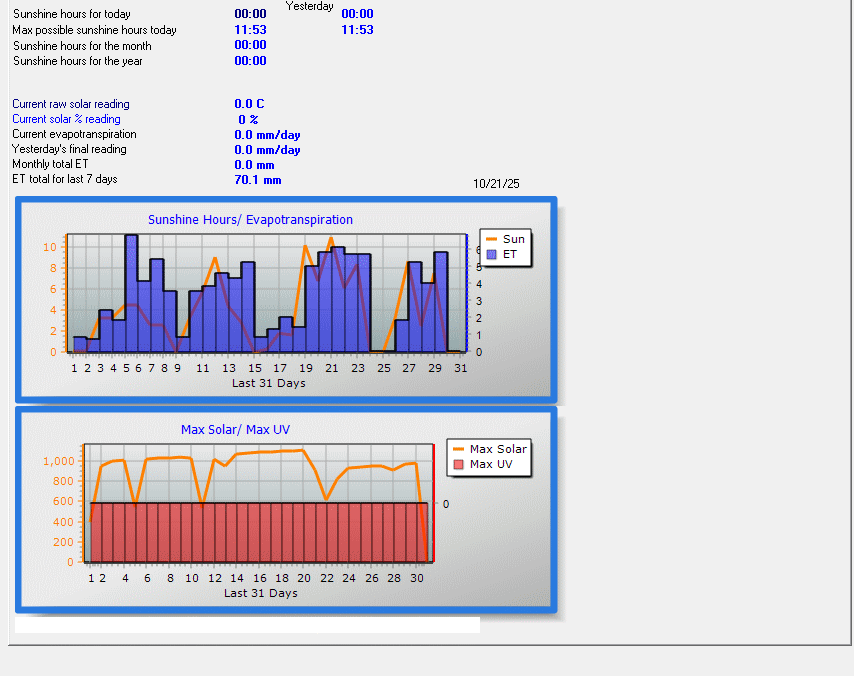
Task: Click Last 31 Days under the sunshine chart
Action: coord(269,383)
